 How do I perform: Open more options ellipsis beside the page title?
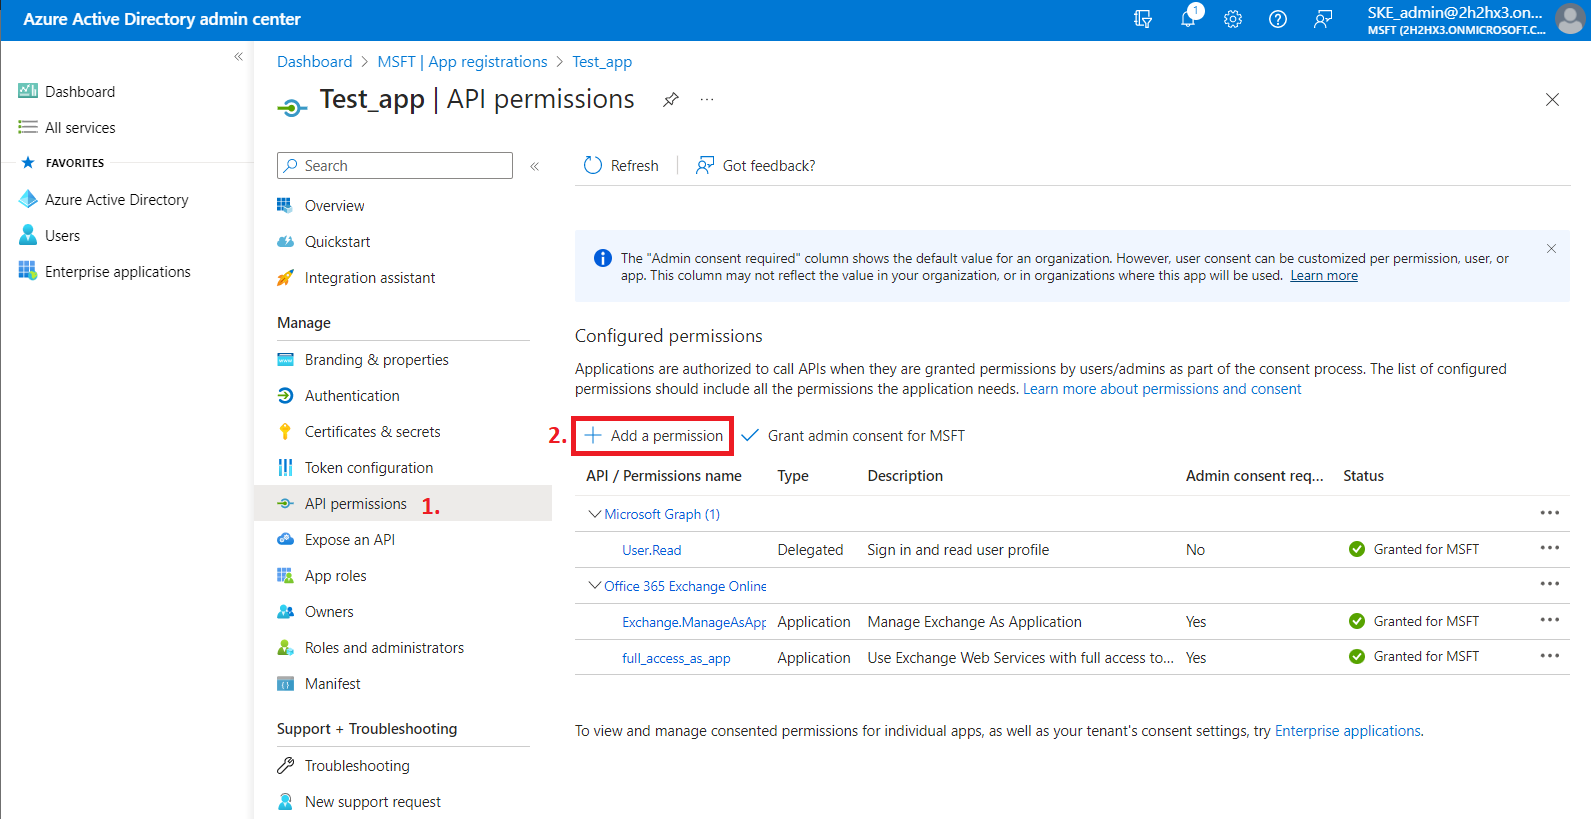pyautogui.click(x=707, y=100)
